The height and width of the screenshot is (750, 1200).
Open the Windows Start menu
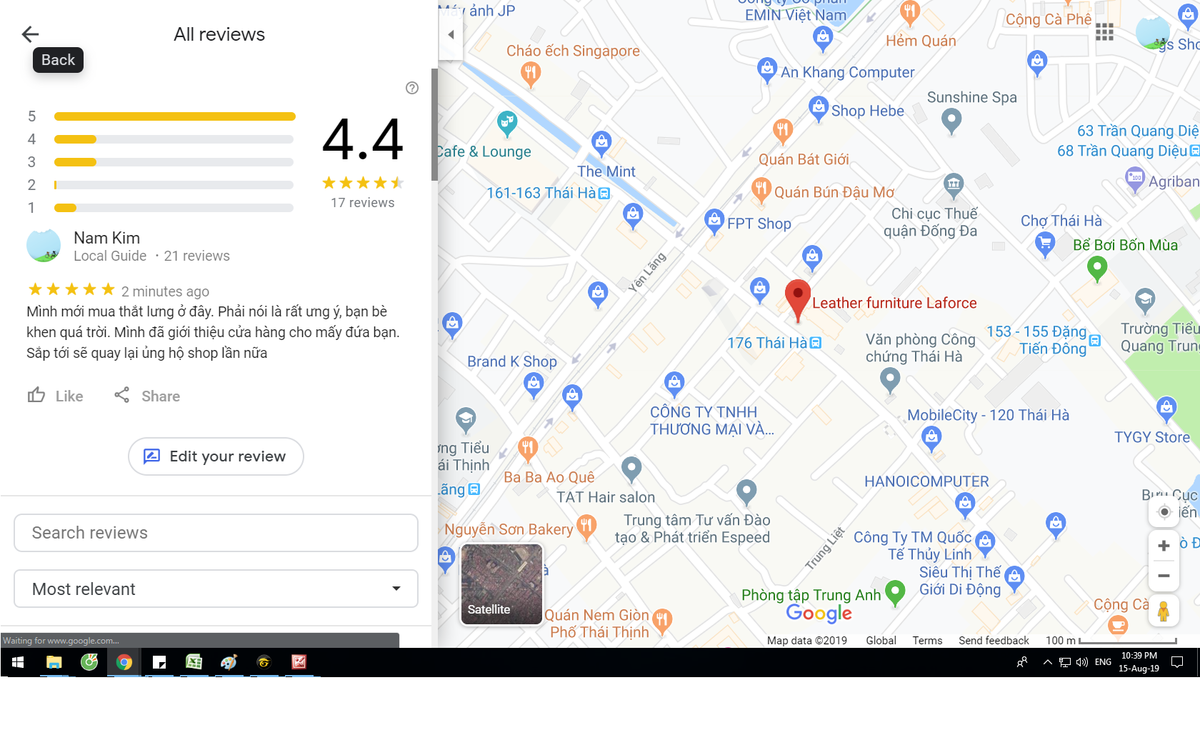pos(17,662)
